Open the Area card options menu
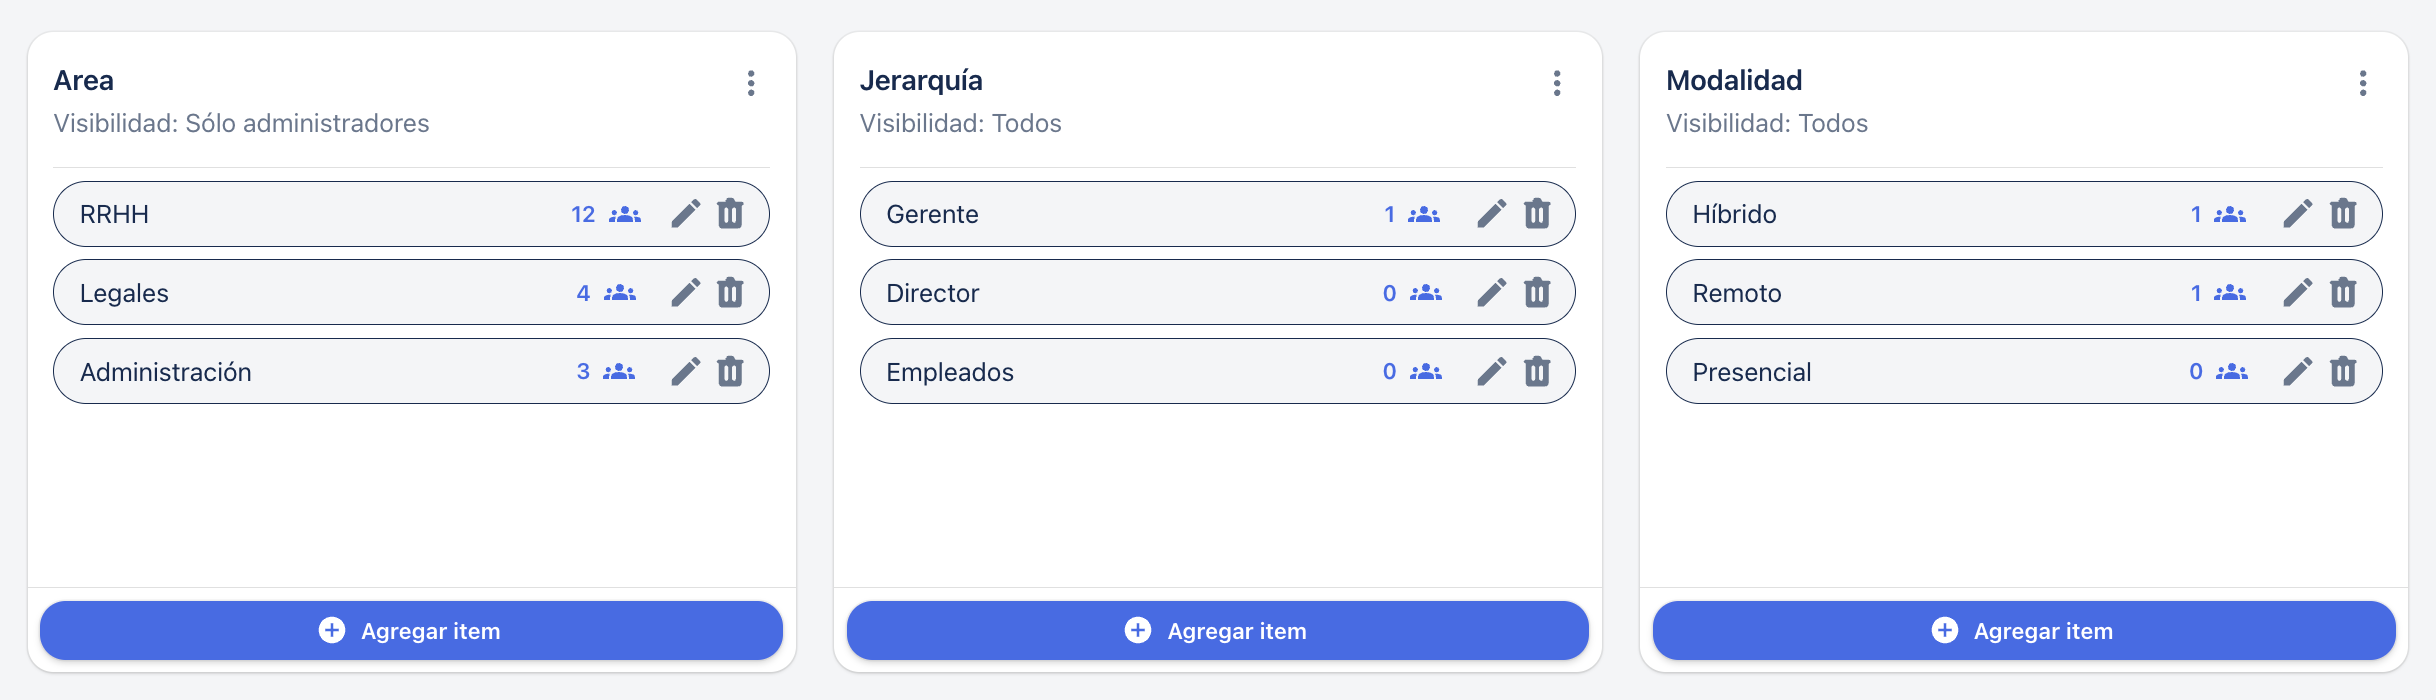Image resolution: width=2436 pixels, height=700 pixels. 751,83
